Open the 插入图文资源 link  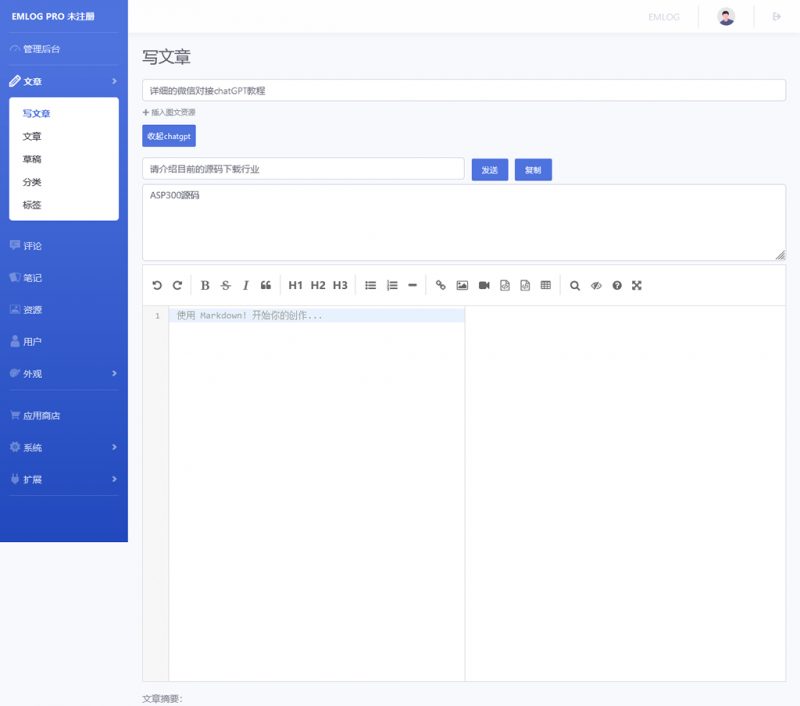click(172, 114)
